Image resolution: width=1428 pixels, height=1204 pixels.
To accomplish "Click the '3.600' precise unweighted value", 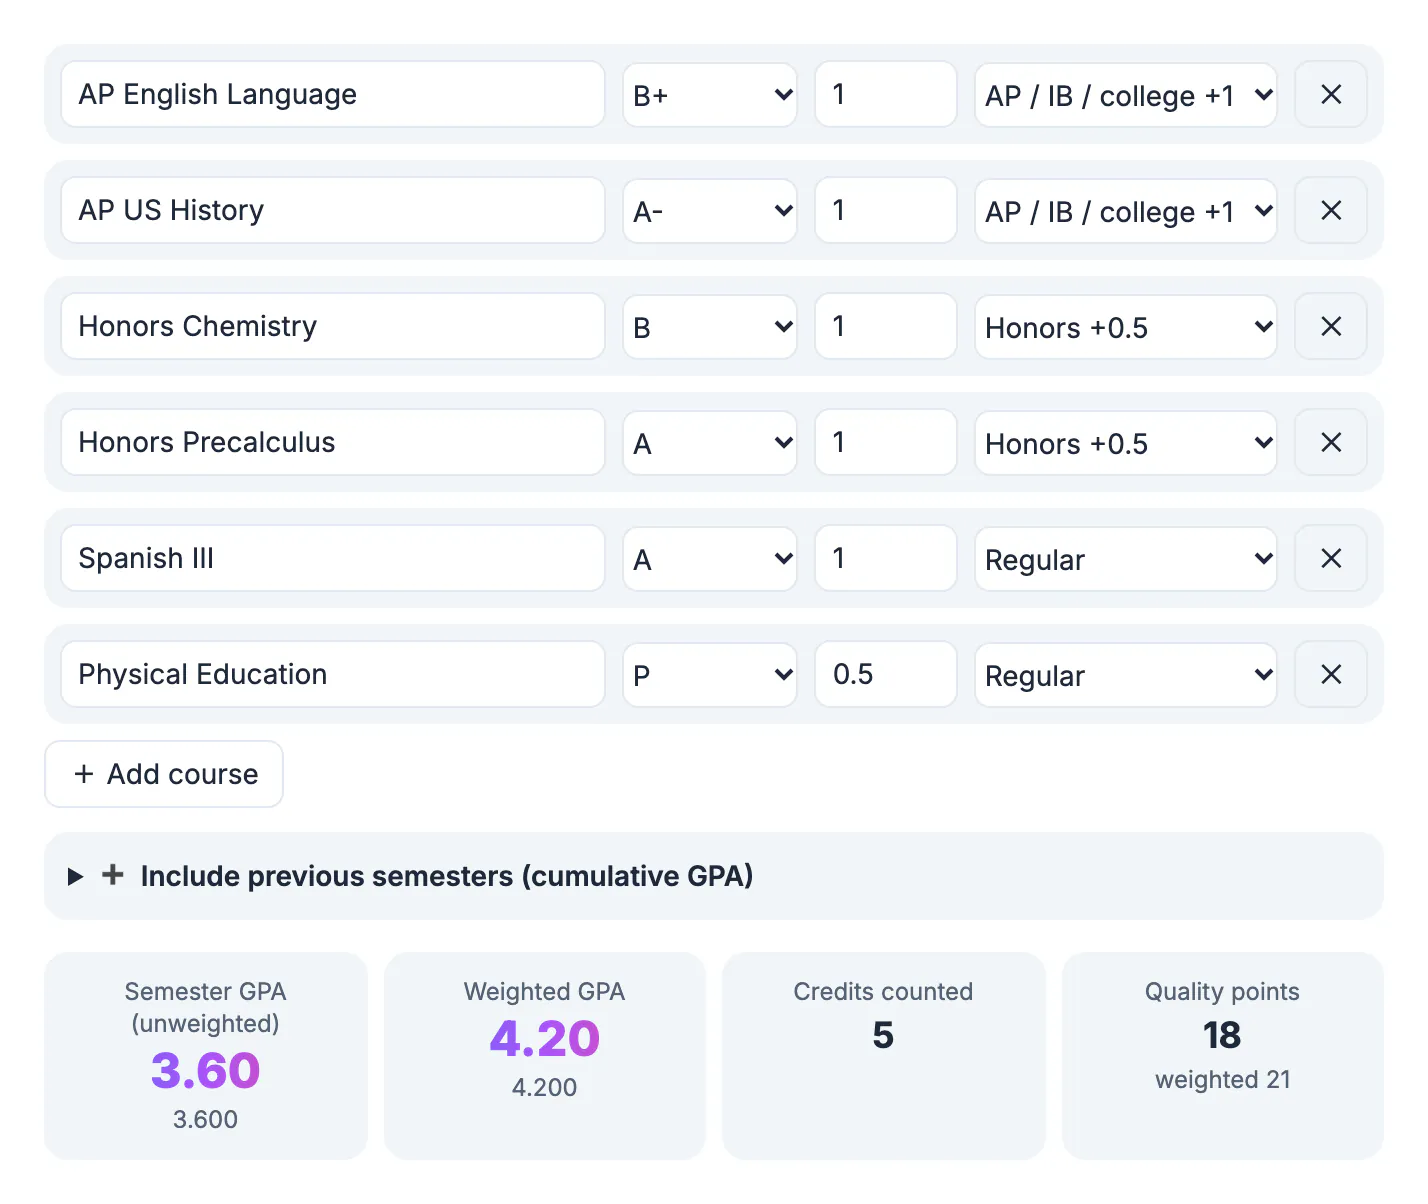I will (206, 1119).
